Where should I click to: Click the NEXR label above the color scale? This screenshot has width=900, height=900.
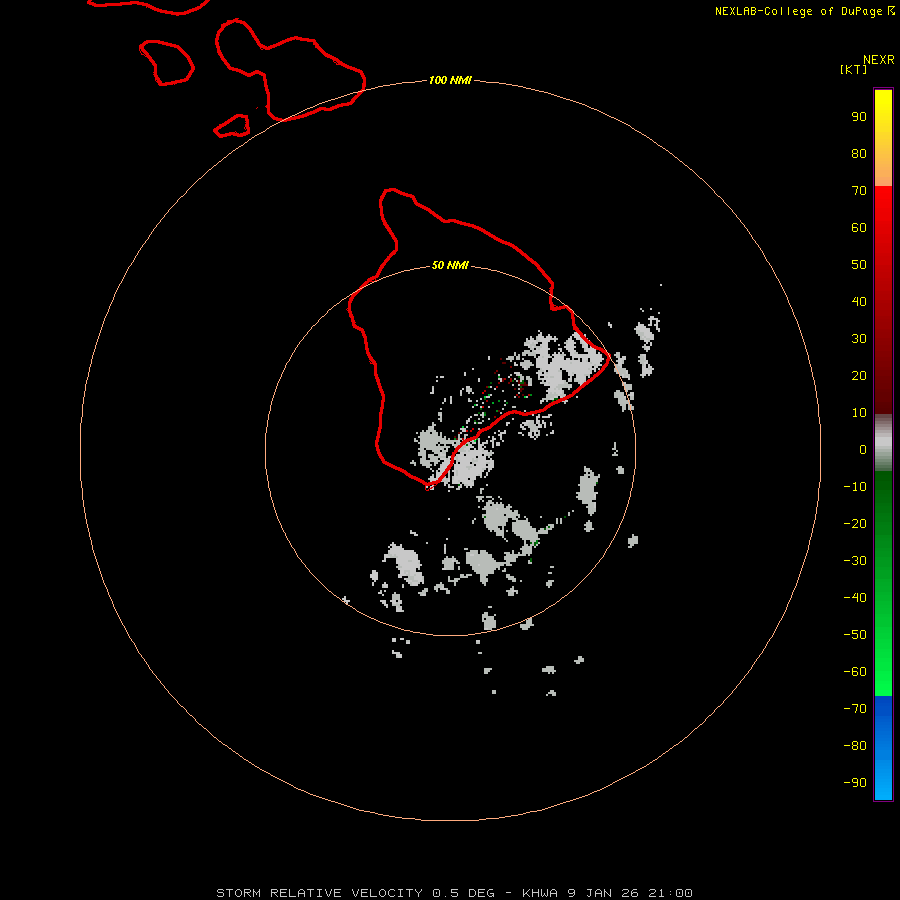879,60
